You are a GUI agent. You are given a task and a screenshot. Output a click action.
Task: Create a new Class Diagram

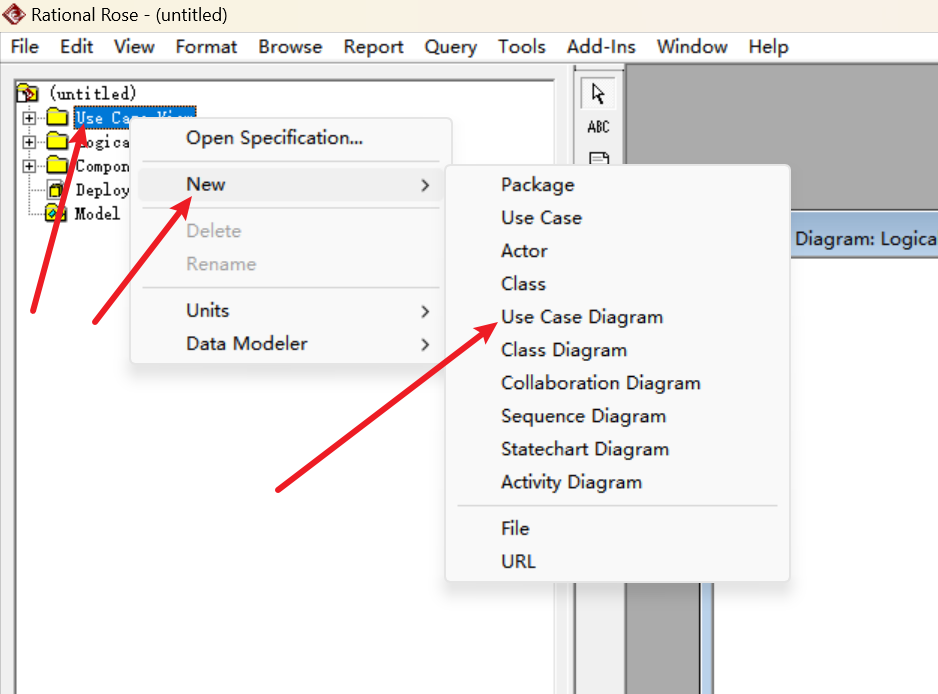[617, 350]
